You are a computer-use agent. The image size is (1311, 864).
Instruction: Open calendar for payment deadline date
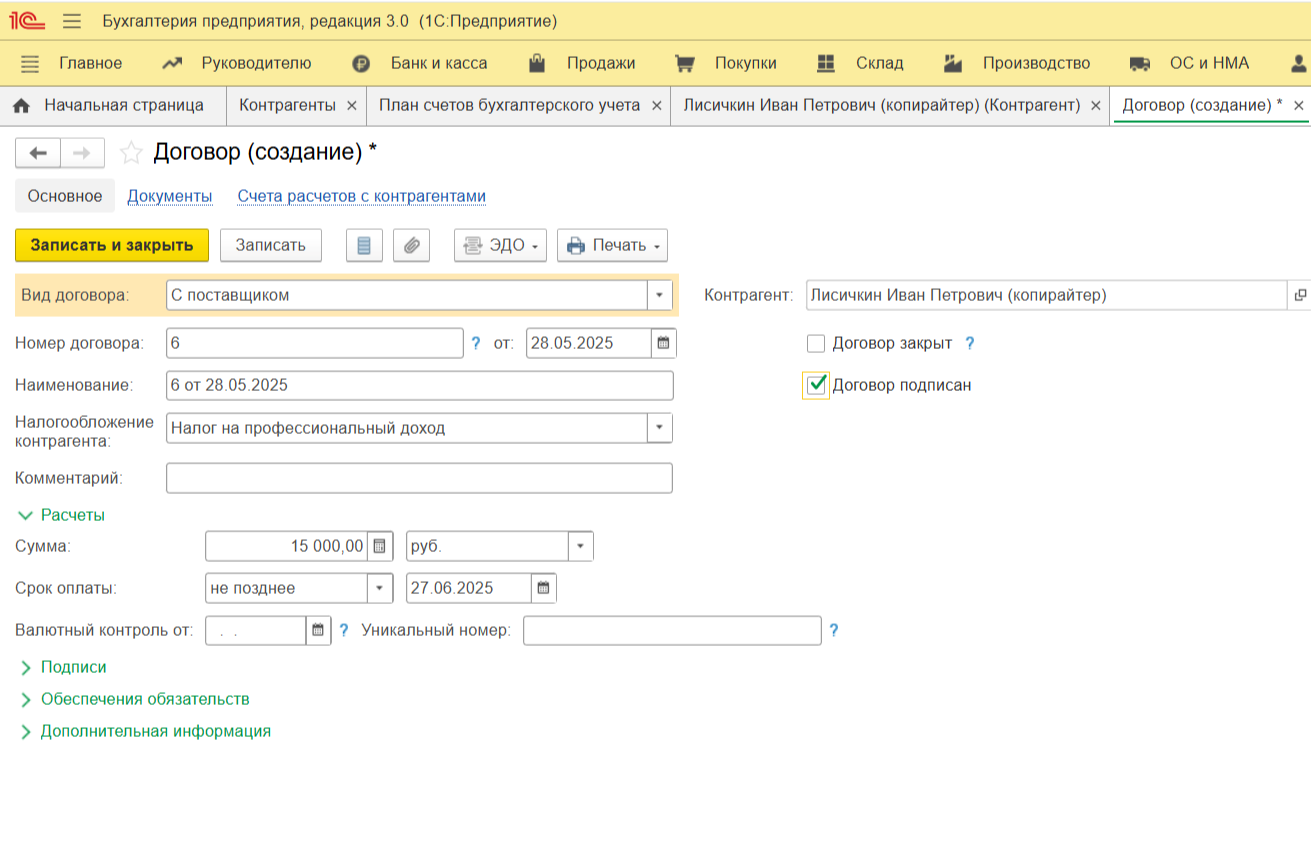tap(543, 588)
